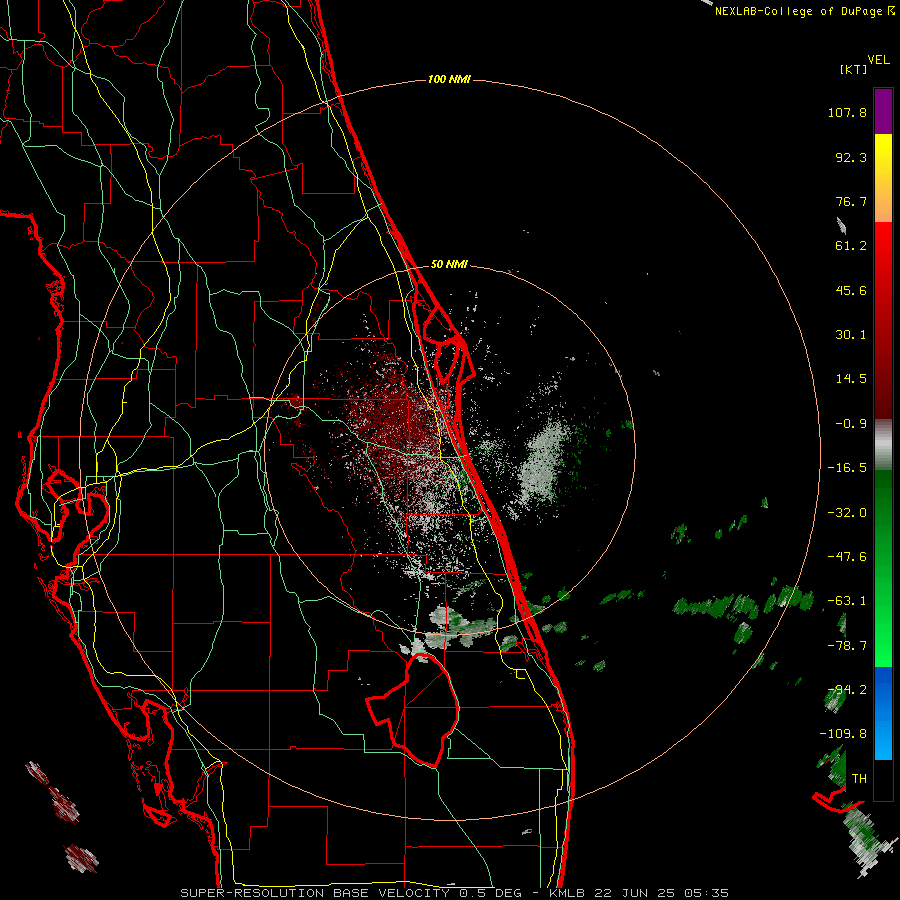Select the -63.1 value on velocity scale

point(847,601)
